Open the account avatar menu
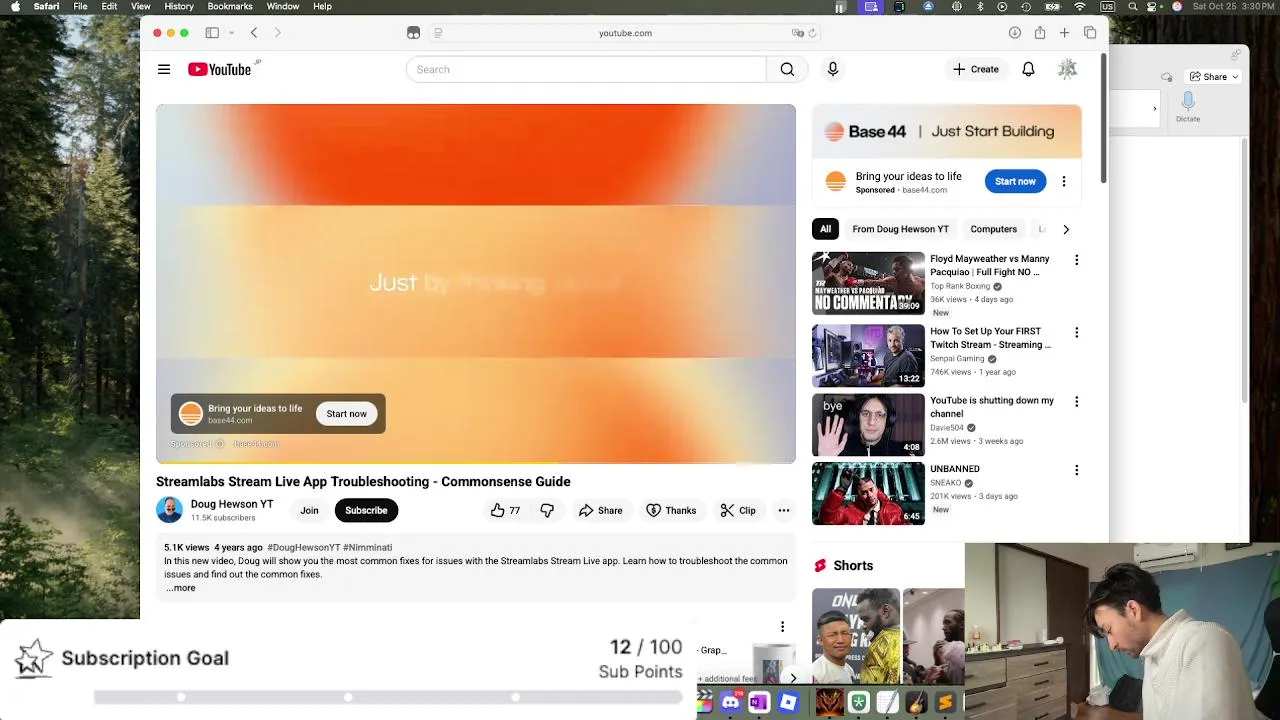Viewport: 1280px width, 720px height. 1067,69
